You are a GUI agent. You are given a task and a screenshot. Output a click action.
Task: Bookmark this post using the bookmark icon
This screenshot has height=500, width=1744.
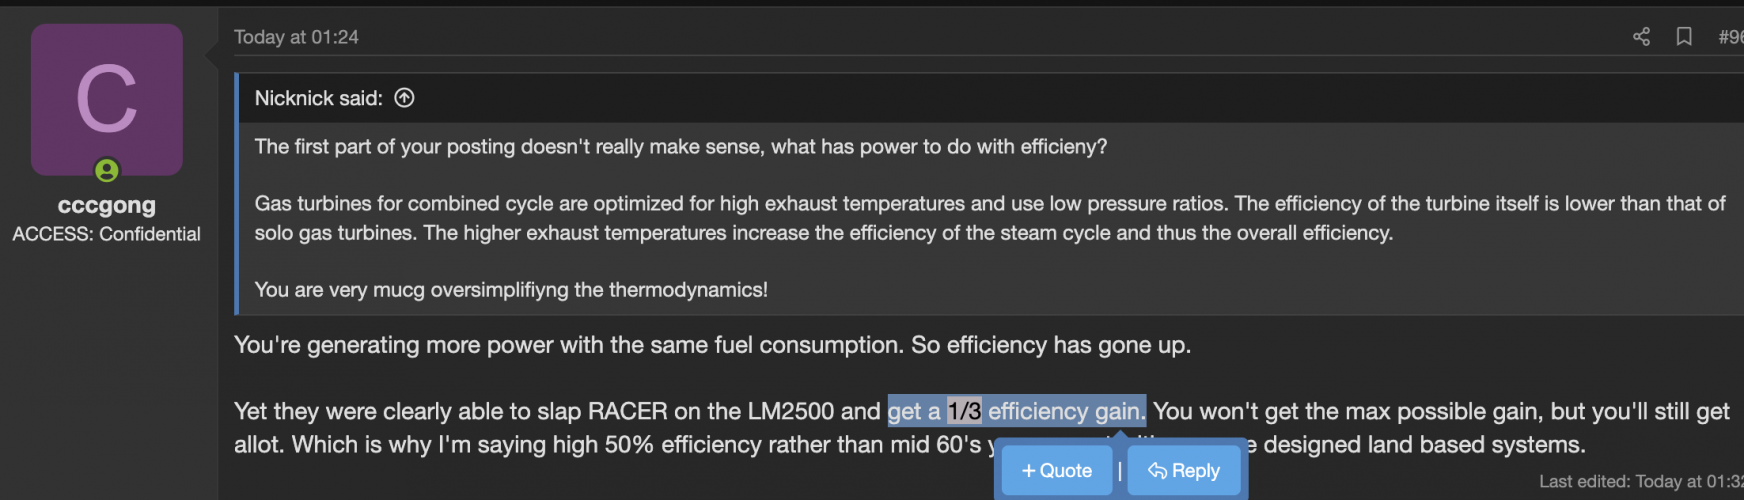coord(1684,37)
